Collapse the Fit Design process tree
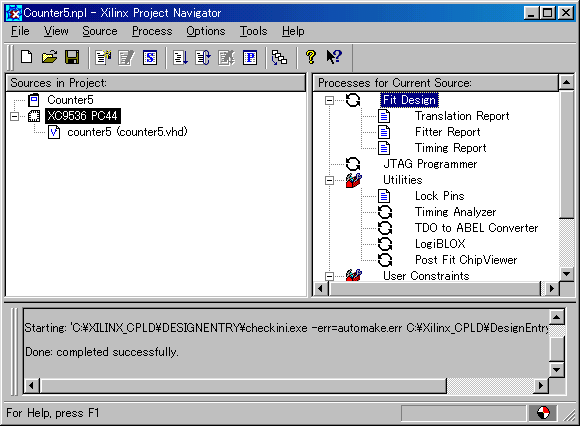Viewport: 580px width, 426px height. tap(329, 100)
